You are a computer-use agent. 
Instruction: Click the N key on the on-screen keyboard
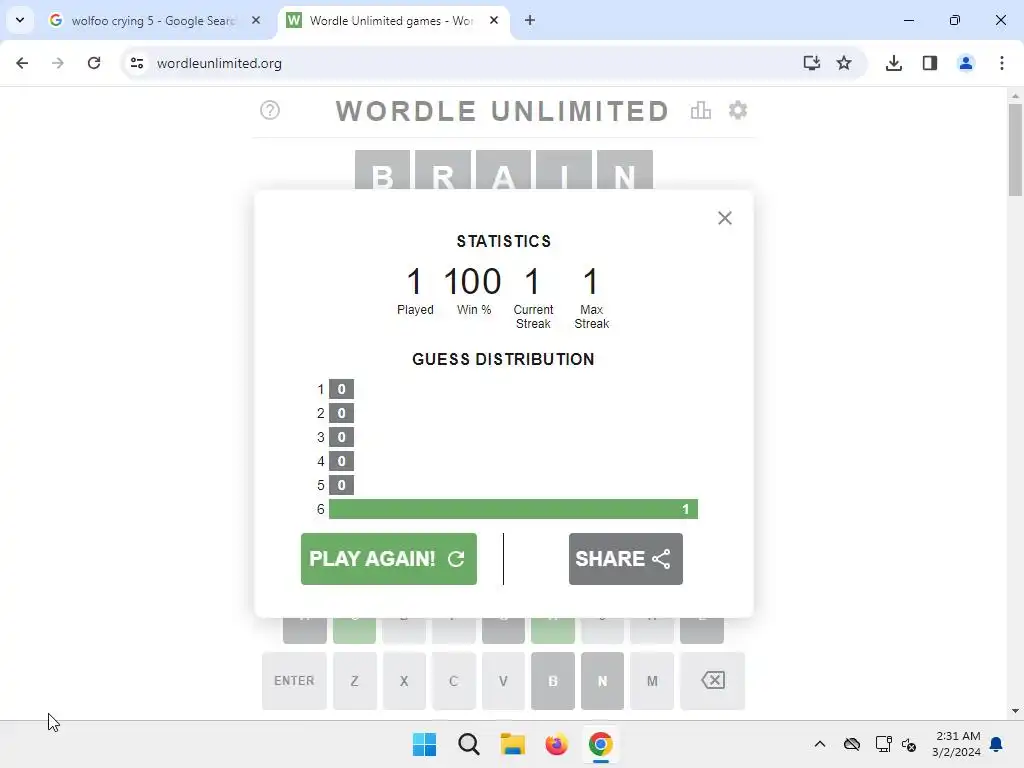603,680
